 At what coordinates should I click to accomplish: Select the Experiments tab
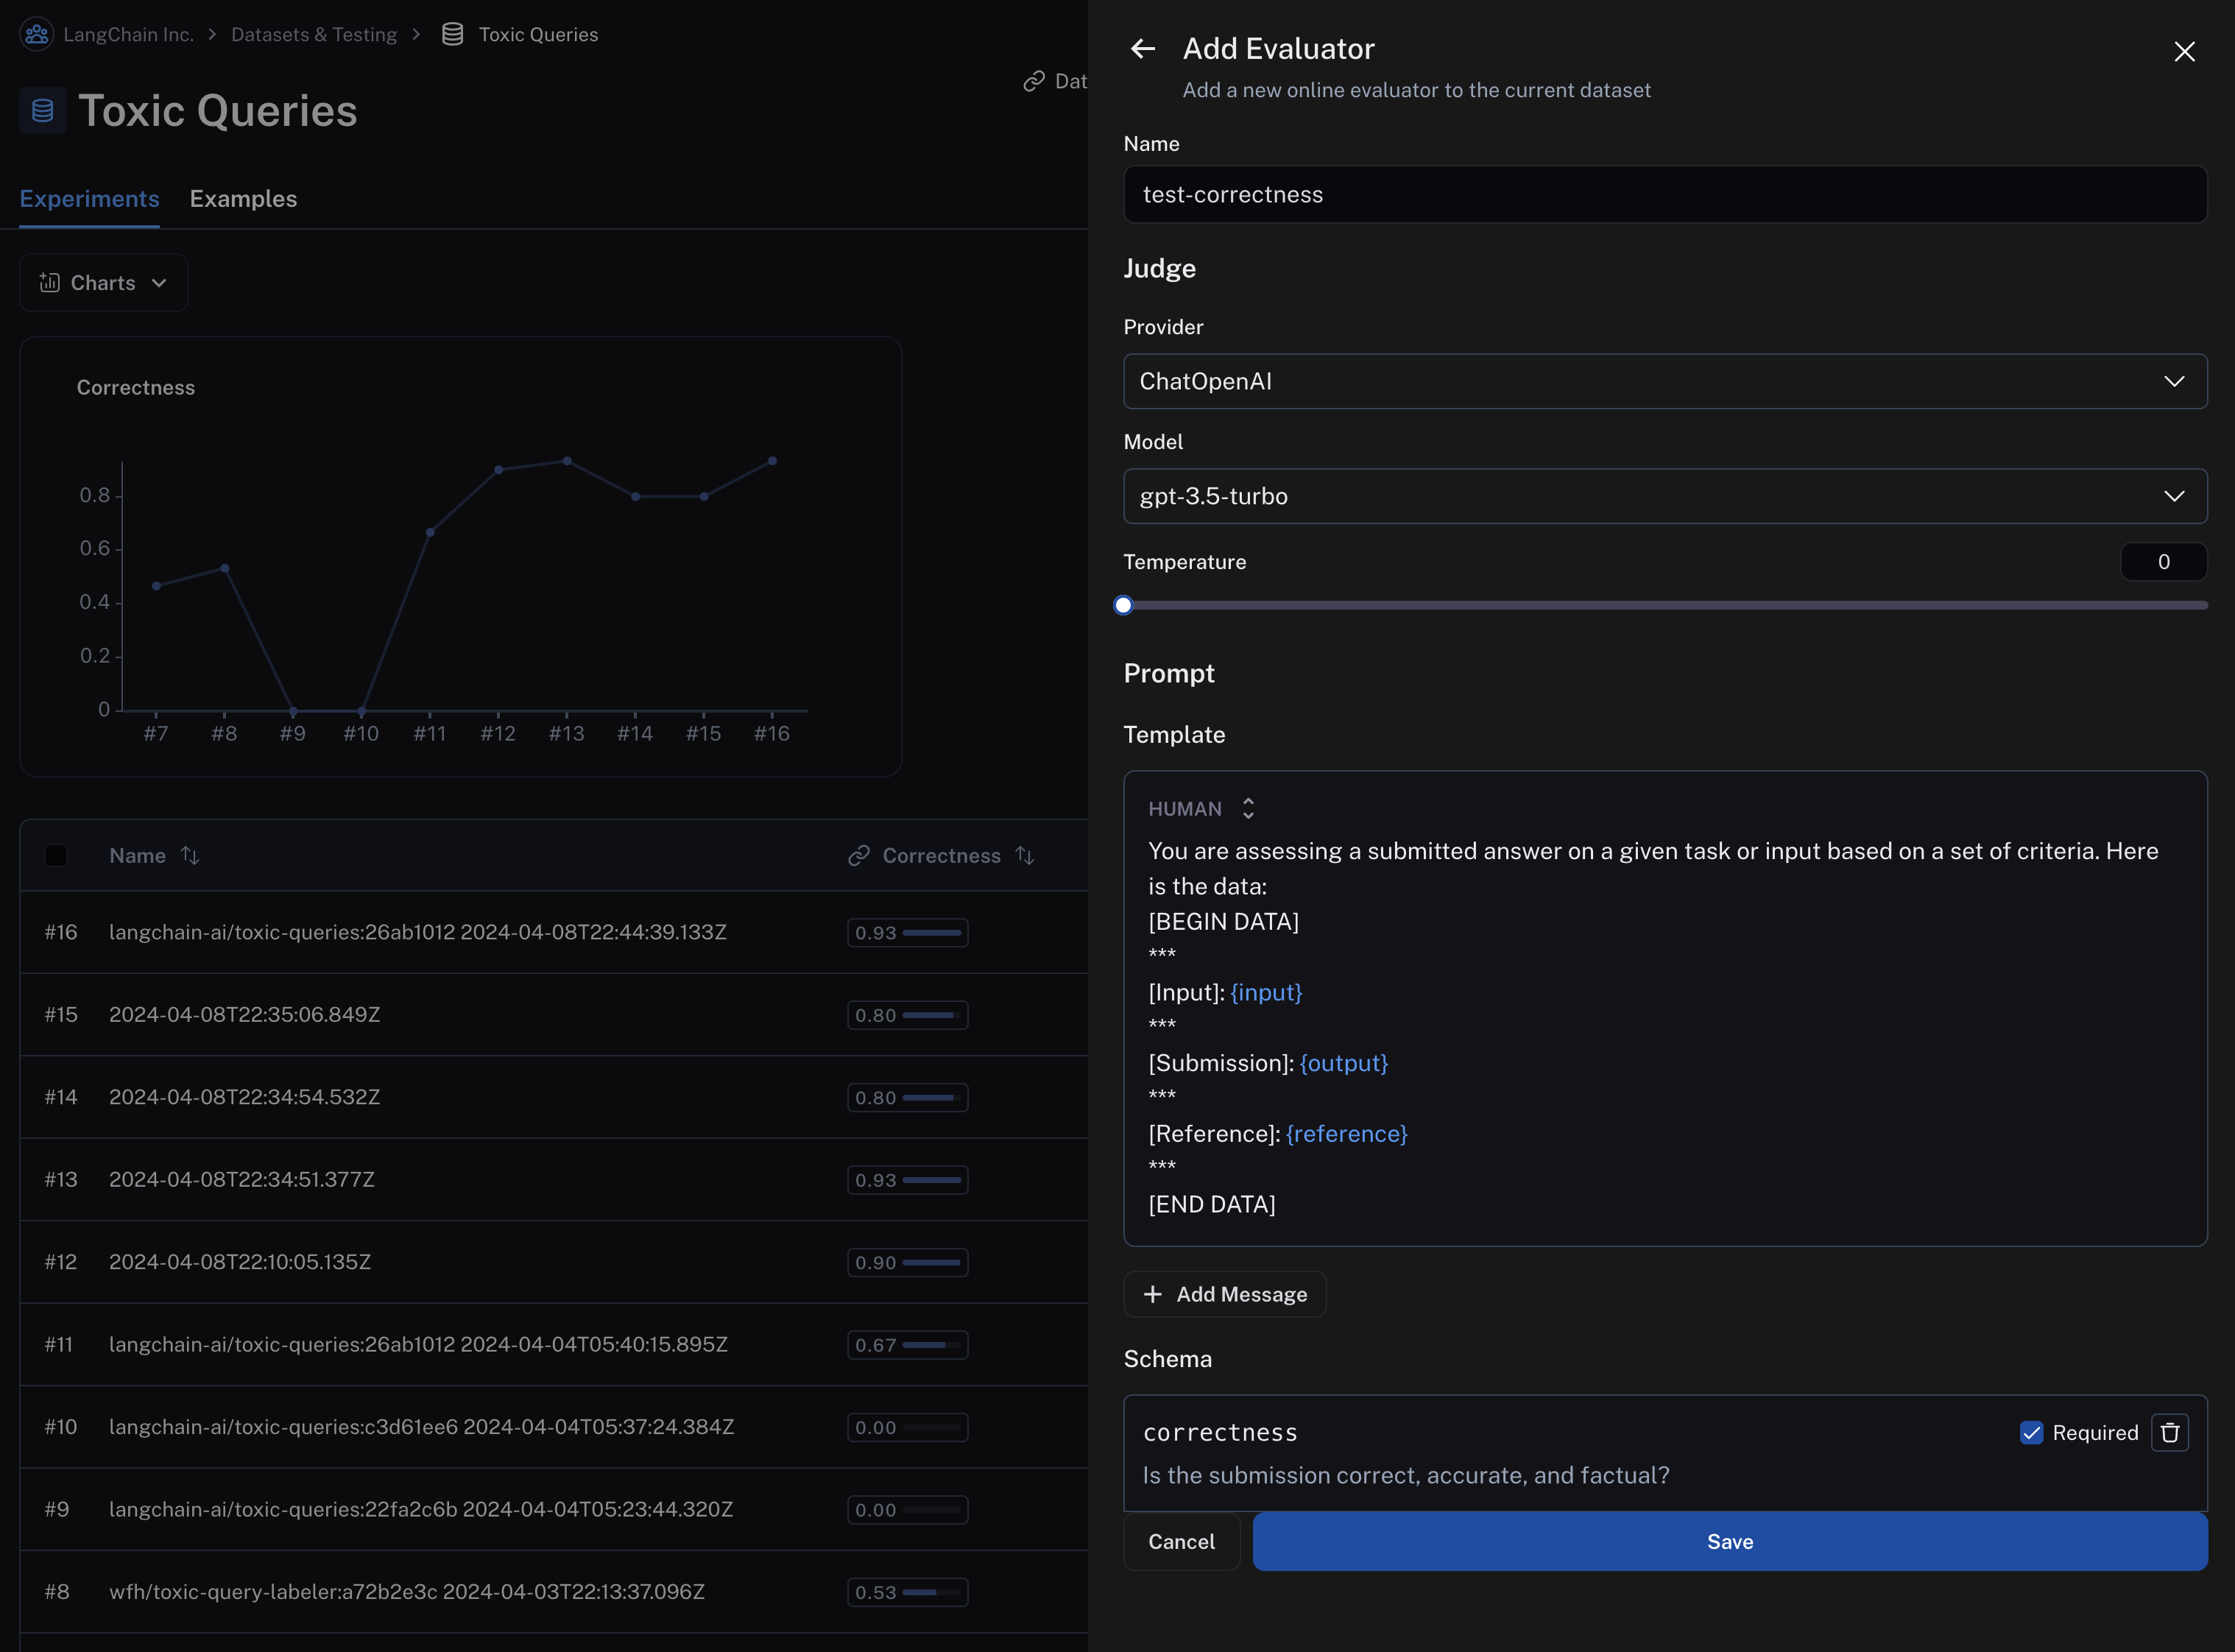(x=89, y=198)
